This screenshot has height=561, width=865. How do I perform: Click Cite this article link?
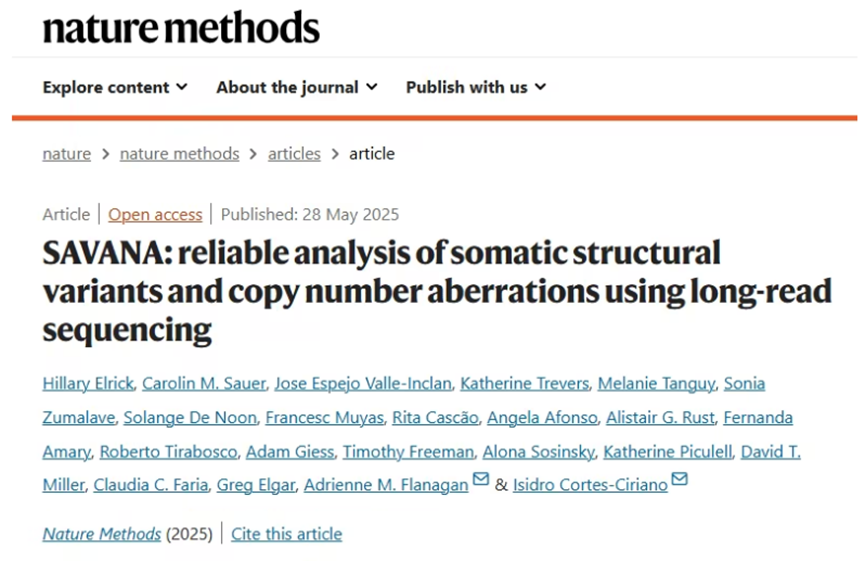[286, 534]
